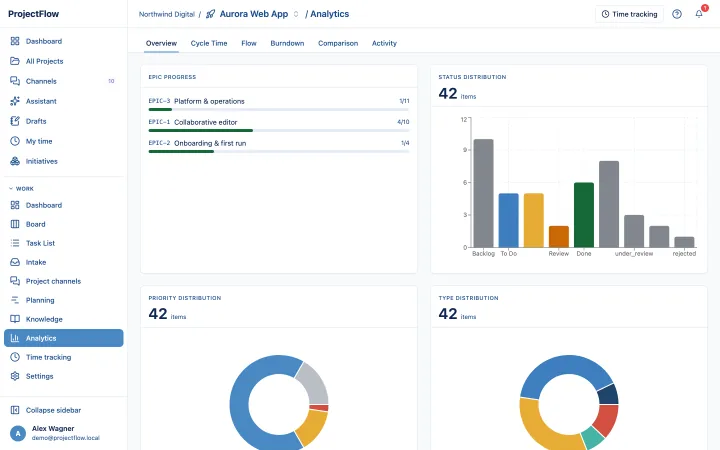Click the orange Review bar
This screenshot has width=720, height=450.
(558, 236)
